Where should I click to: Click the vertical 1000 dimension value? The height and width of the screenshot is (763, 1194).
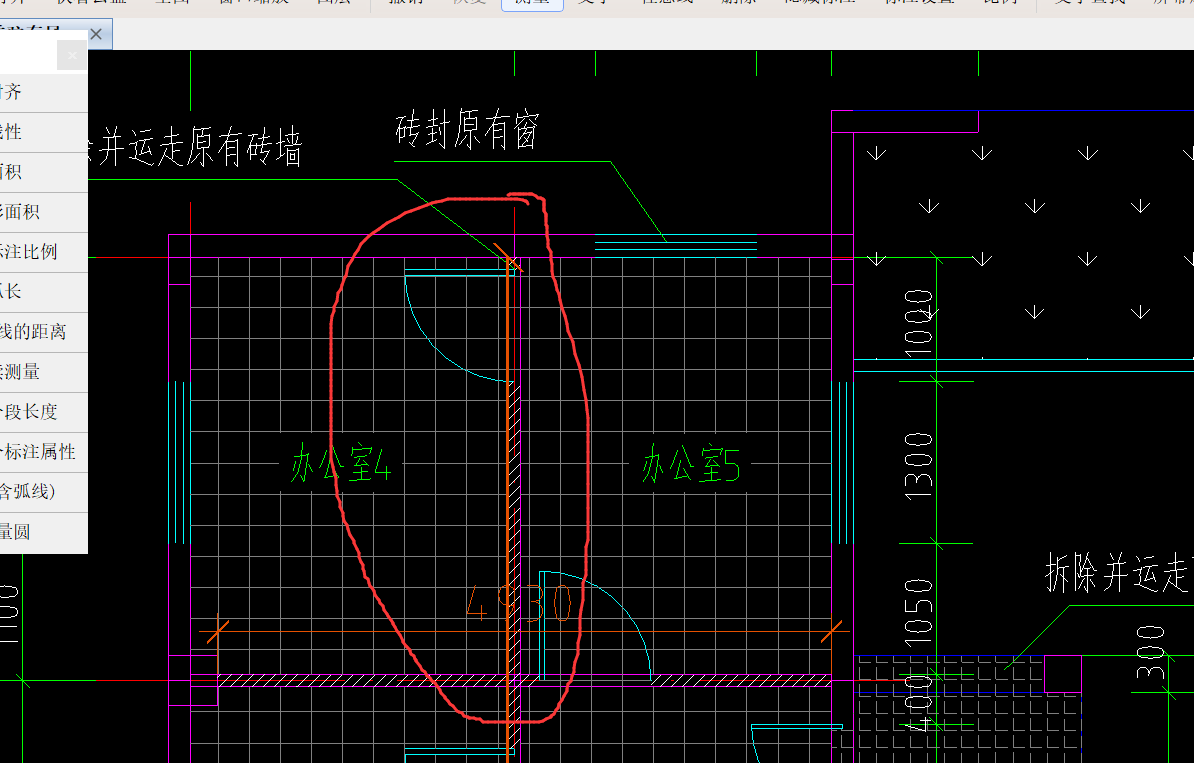pos(918,323)
